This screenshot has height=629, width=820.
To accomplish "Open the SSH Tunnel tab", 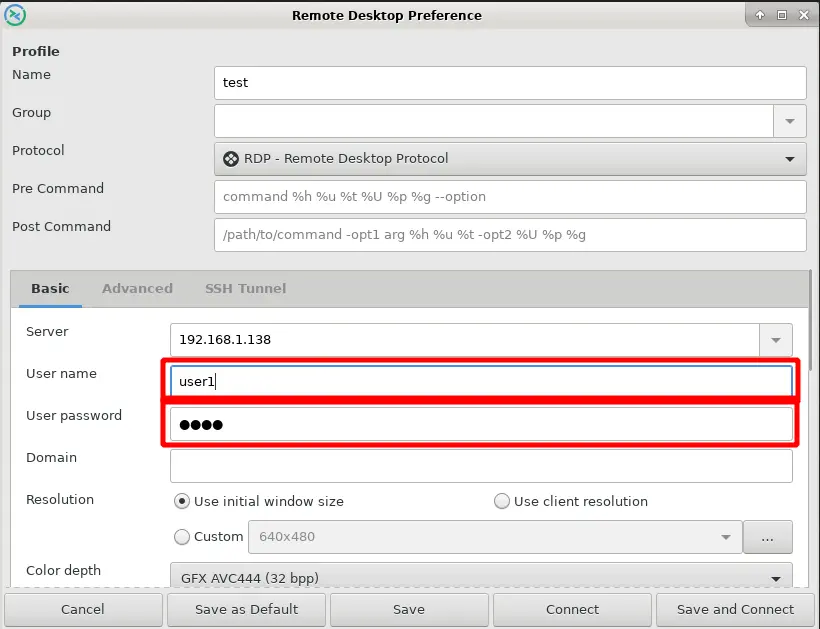I will tap(245, 288).
